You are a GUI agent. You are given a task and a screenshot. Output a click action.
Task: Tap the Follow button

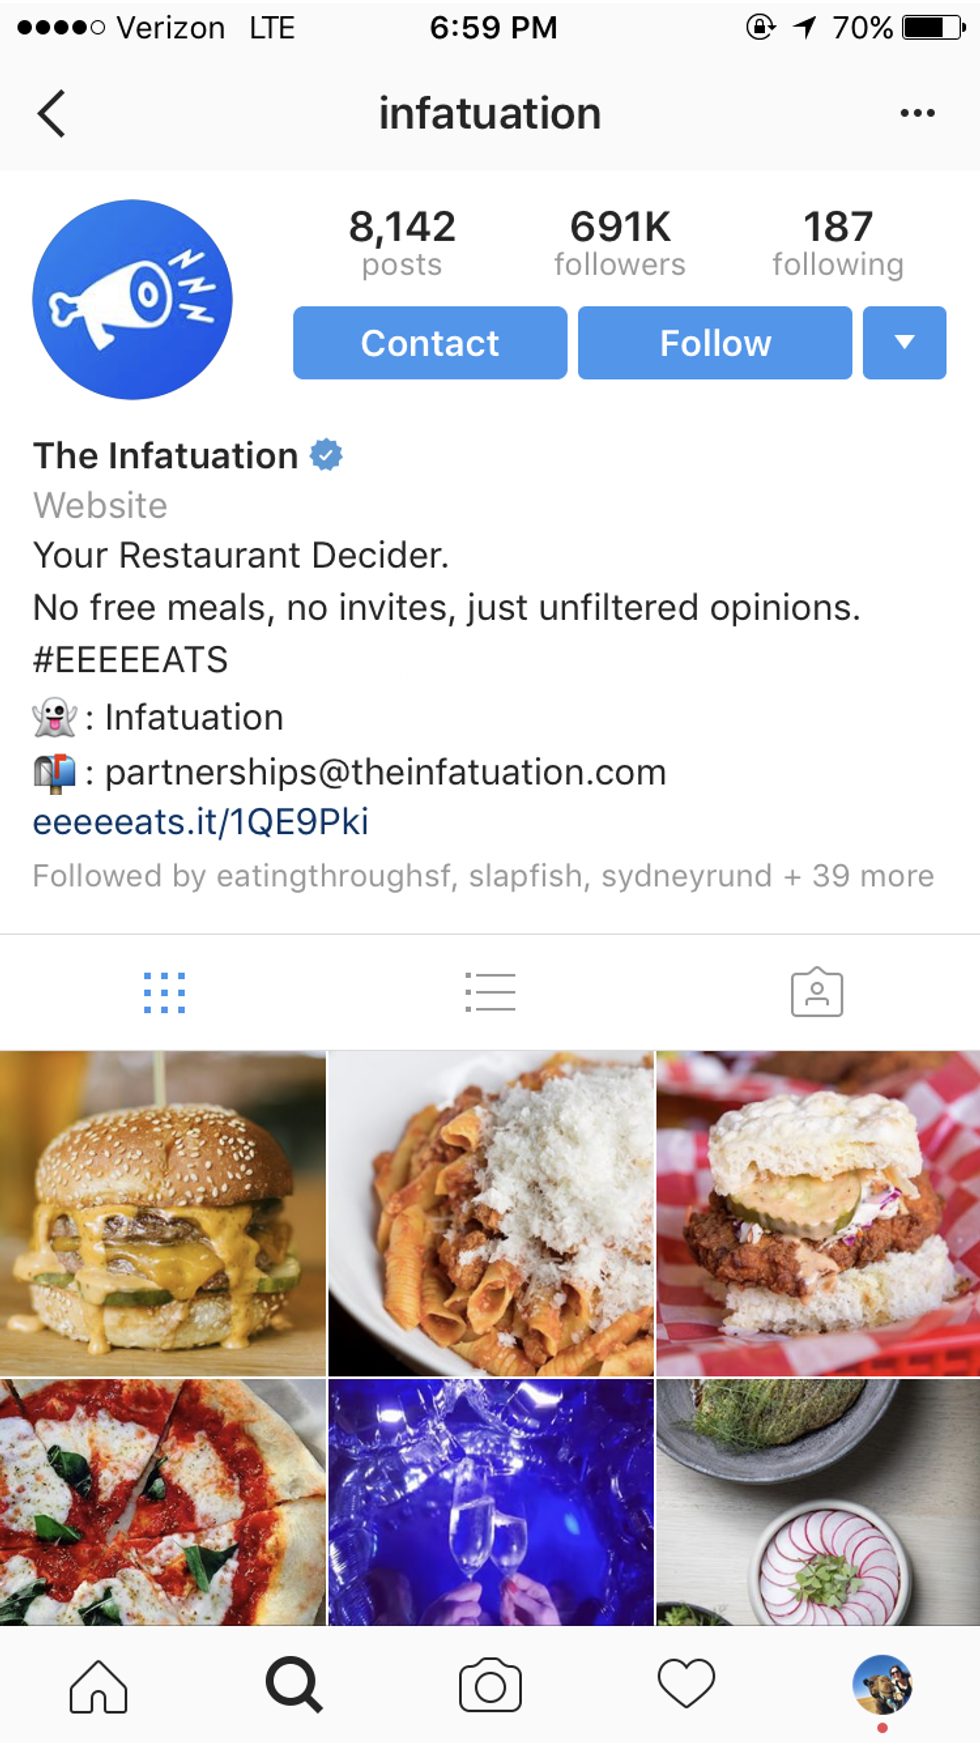click(x=715, y=343)
